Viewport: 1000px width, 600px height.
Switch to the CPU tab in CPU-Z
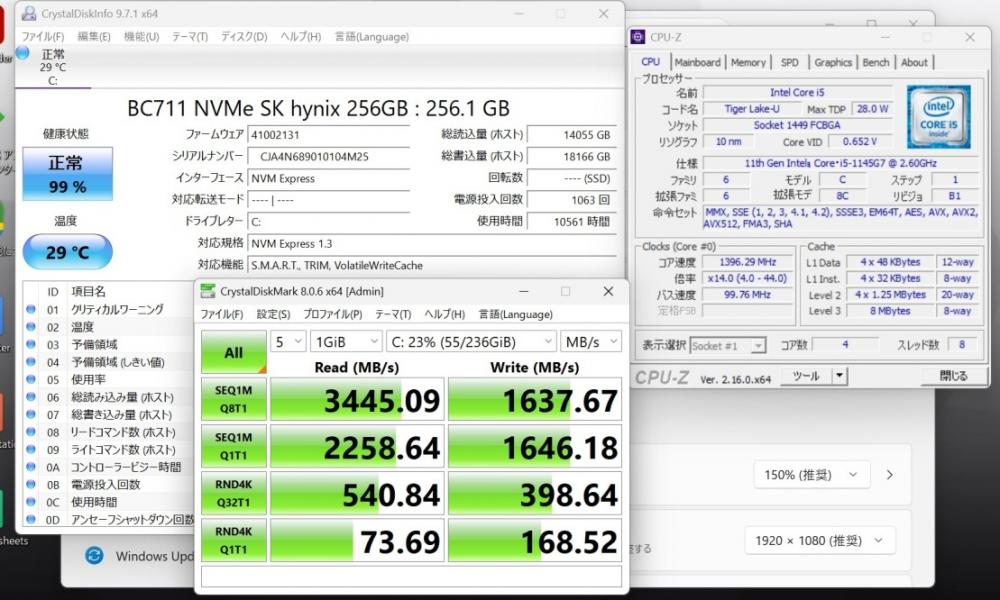[651, 62]
